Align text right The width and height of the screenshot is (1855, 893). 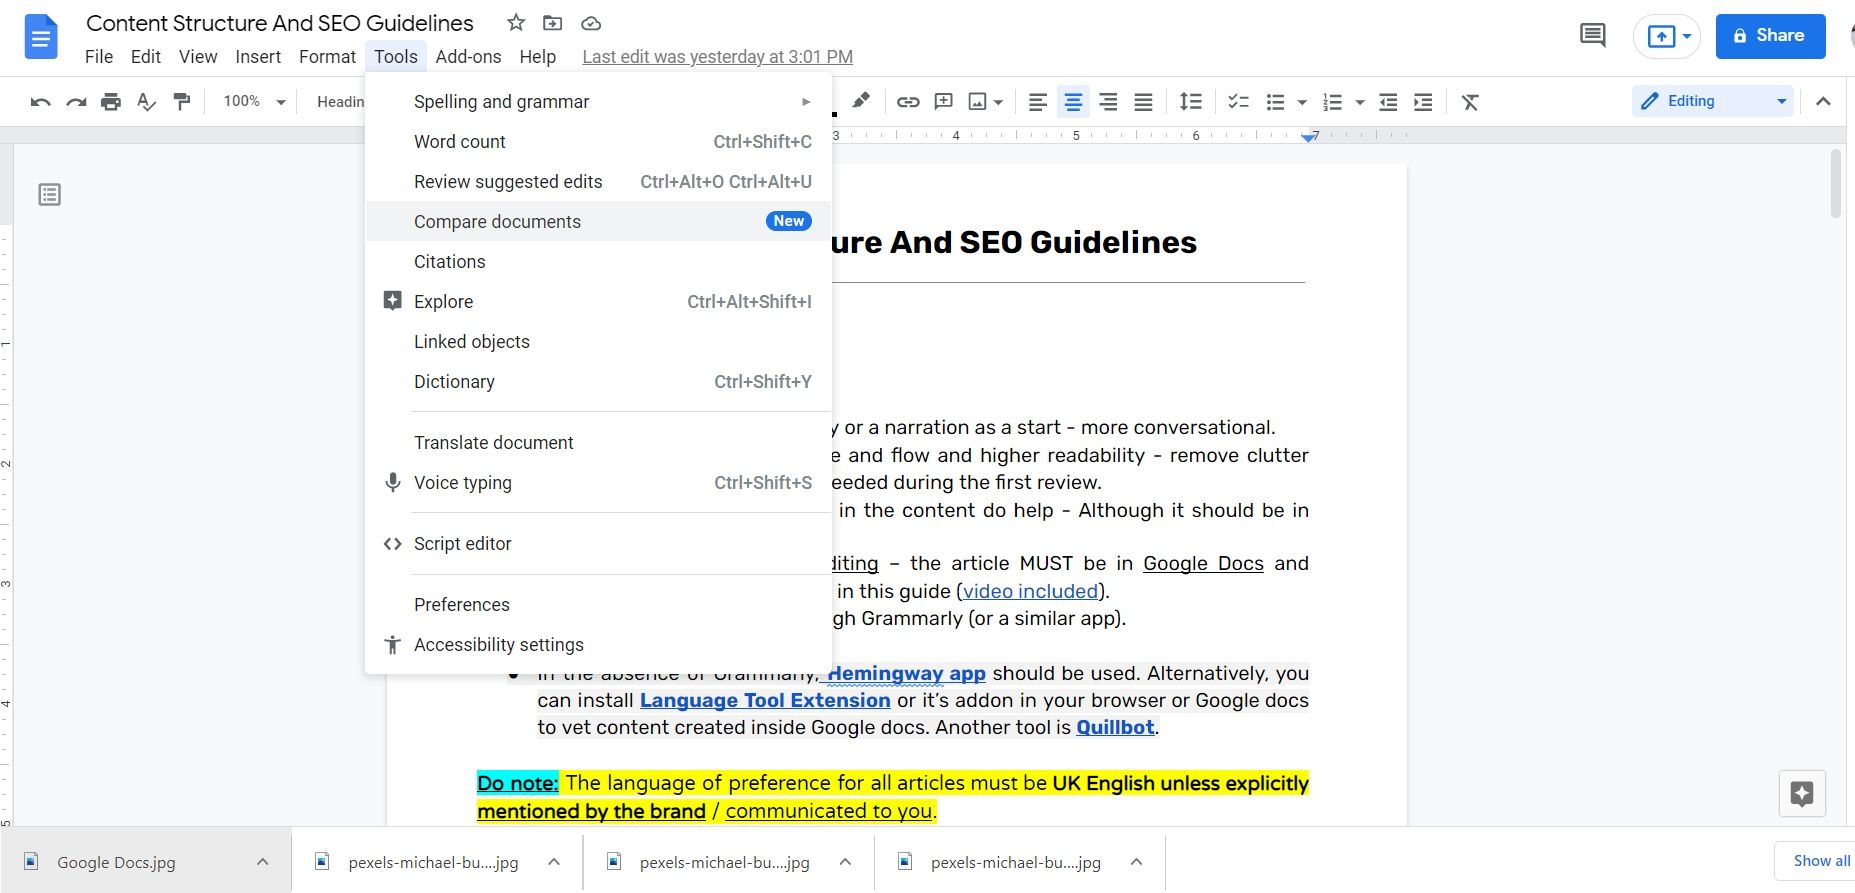click(1108, 102)
